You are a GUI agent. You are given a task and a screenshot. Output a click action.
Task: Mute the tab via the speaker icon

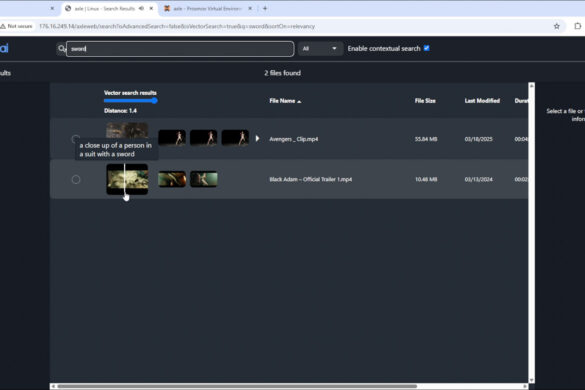pyautogui.click(x=141, y=8)
